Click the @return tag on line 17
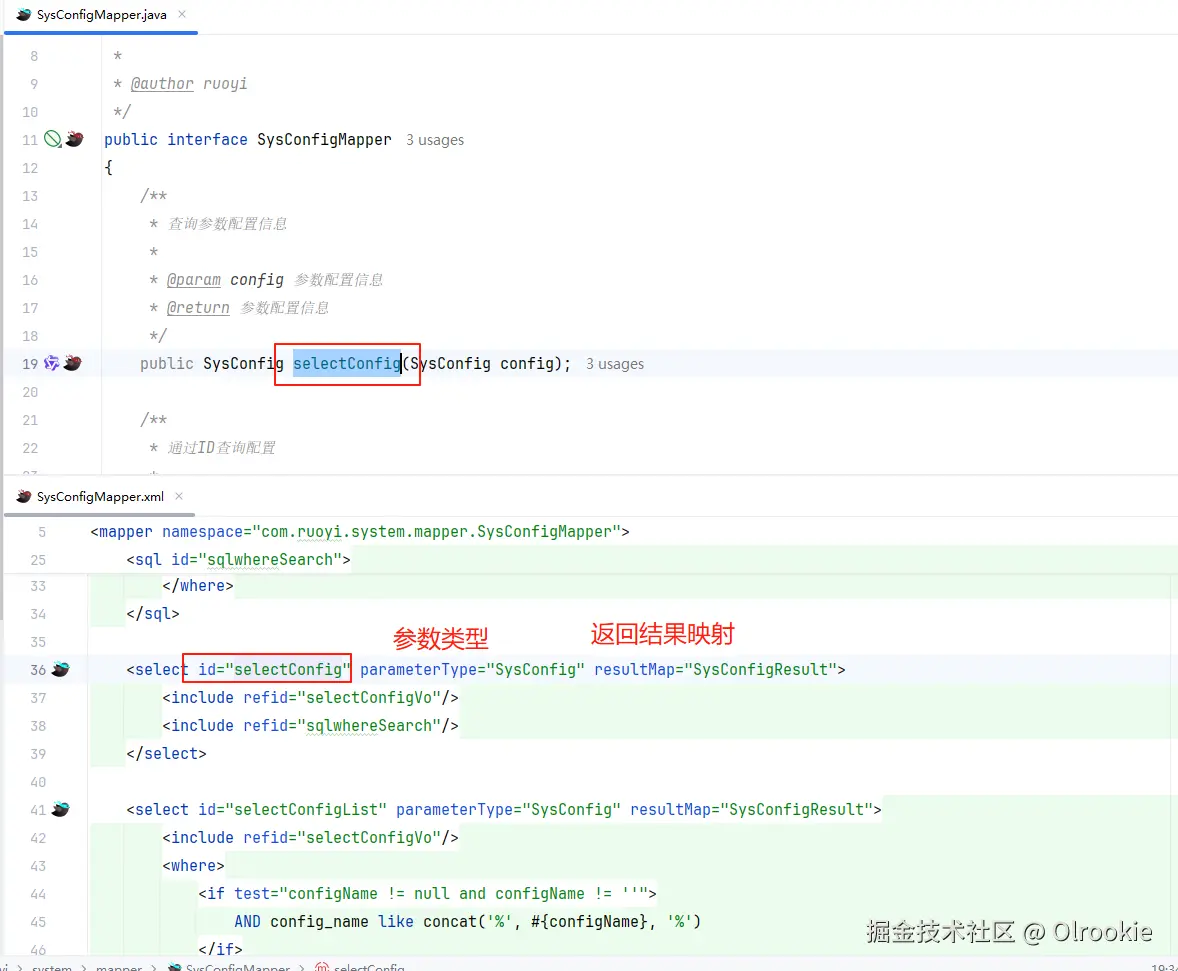1178x971 pixels. pyautogui.click(x=198, y=307)
